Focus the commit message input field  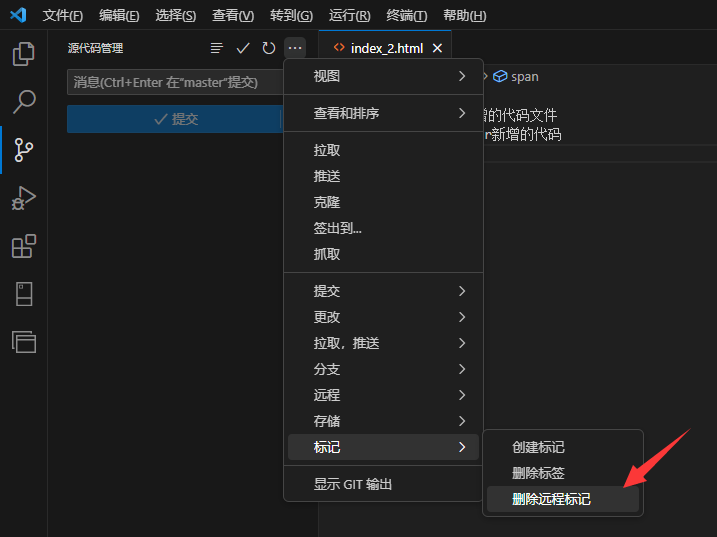175,82
